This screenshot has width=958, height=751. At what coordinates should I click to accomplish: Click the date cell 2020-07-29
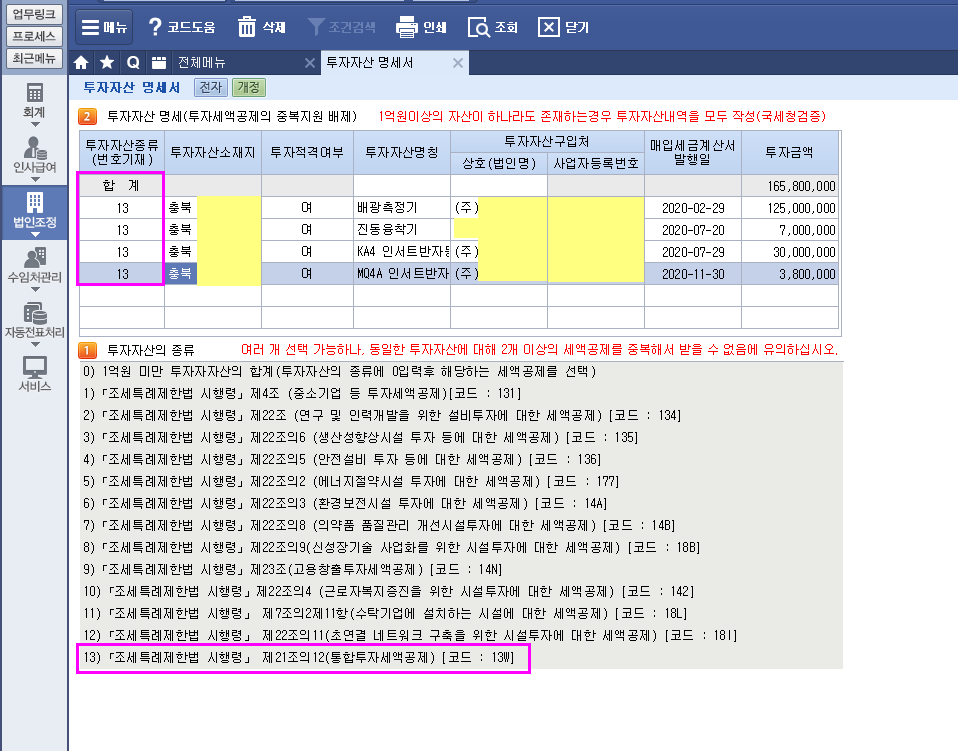(x=693, y=252)
